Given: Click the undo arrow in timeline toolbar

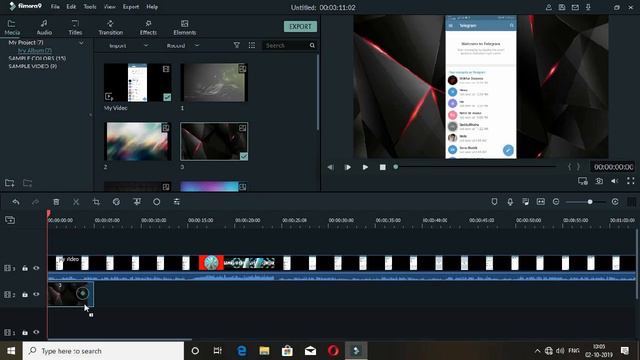Looking at the screenshot, I should 16,202.
